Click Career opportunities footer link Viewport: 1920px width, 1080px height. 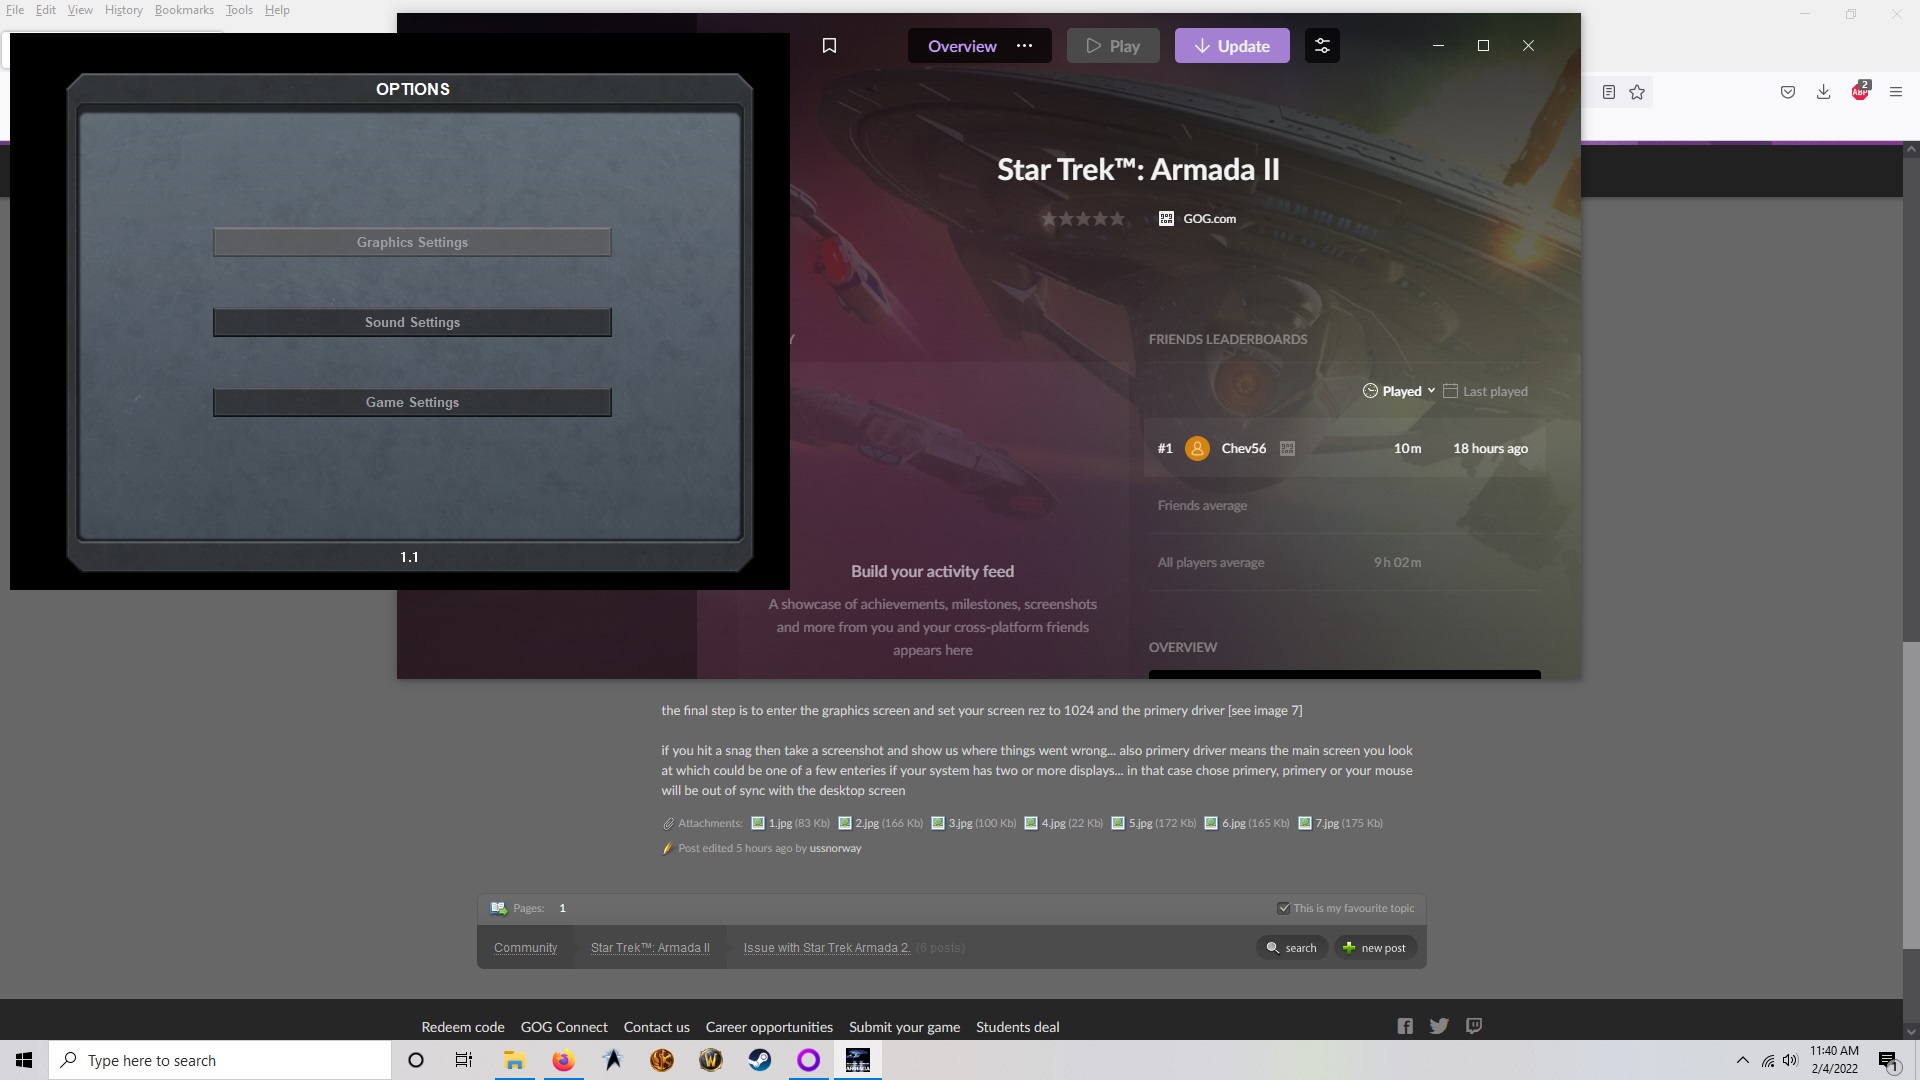(x=769, y=1027)
